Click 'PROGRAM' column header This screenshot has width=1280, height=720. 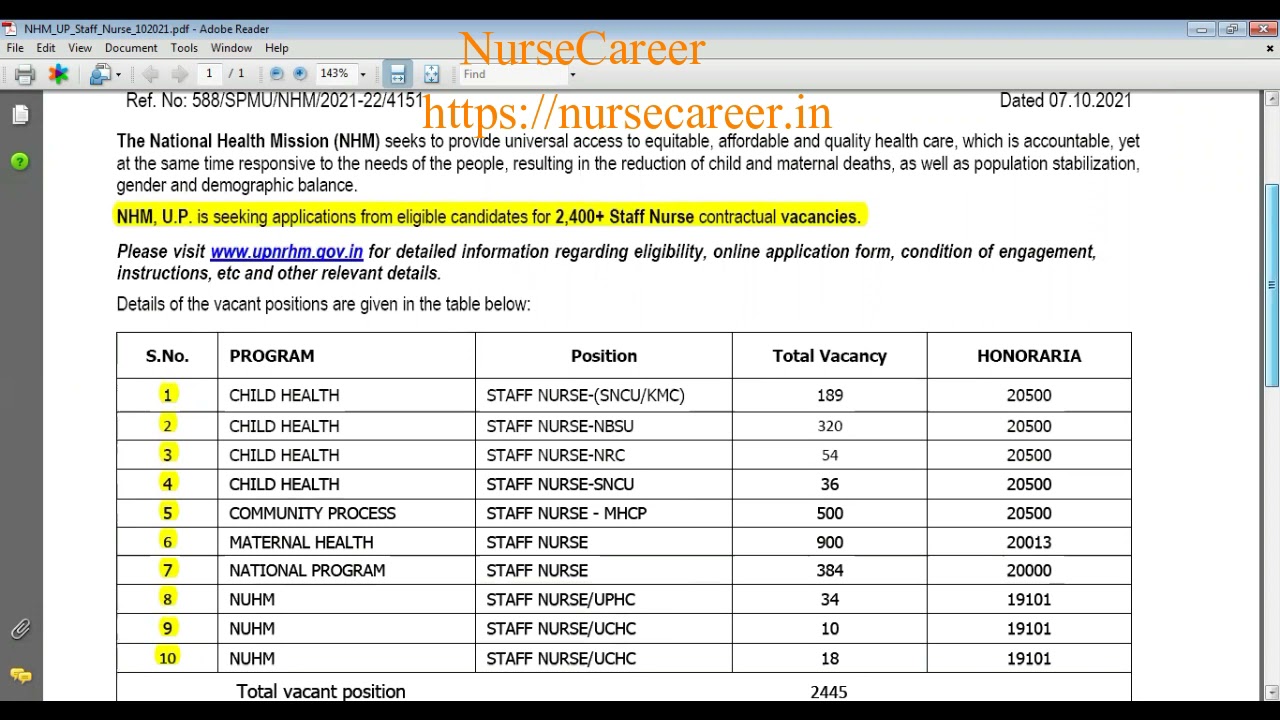click(271, 356)
